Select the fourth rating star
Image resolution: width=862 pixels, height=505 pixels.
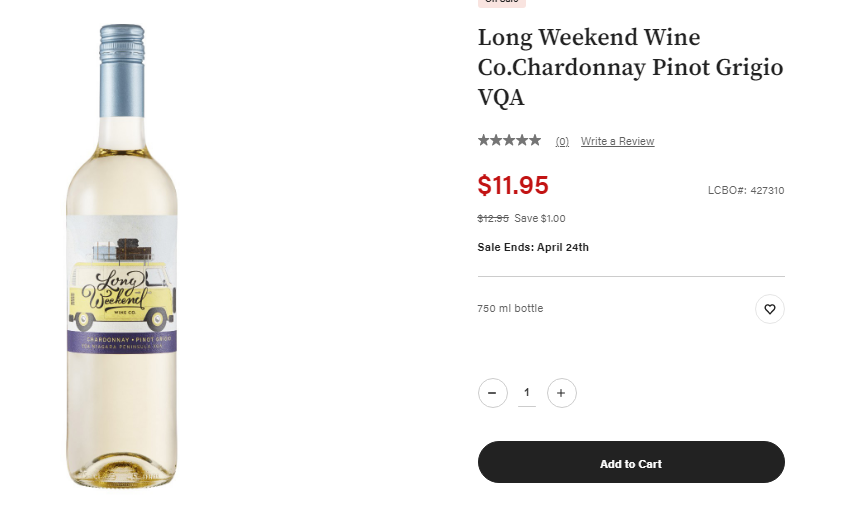522,140
